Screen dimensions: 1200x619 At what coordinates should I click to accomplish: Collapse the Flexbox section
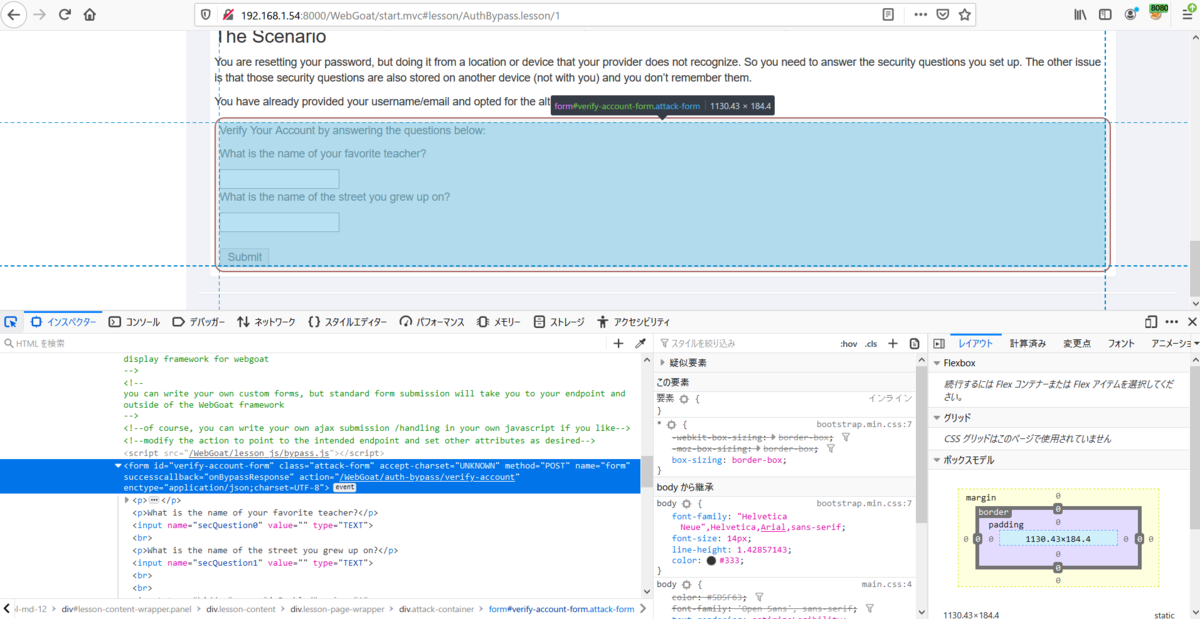click(x=937, y=363)
